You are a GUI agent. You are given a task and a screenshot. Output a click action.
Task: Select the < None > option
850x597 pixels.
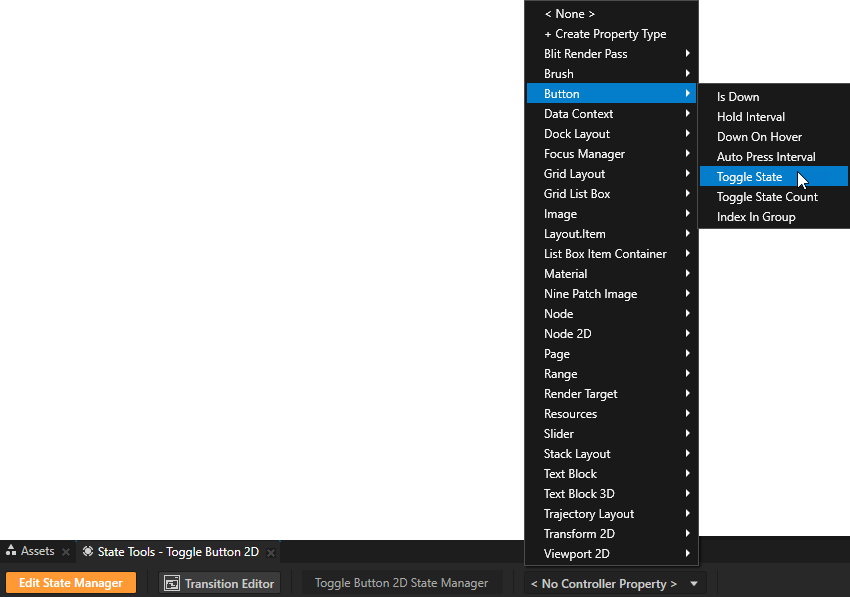[x=569, y=14]
